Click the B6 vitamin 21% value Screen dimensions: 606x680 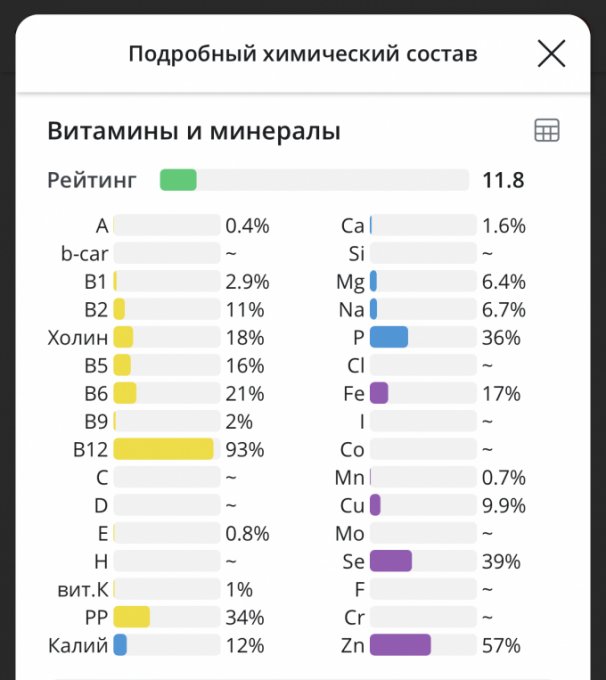(245, 394)
